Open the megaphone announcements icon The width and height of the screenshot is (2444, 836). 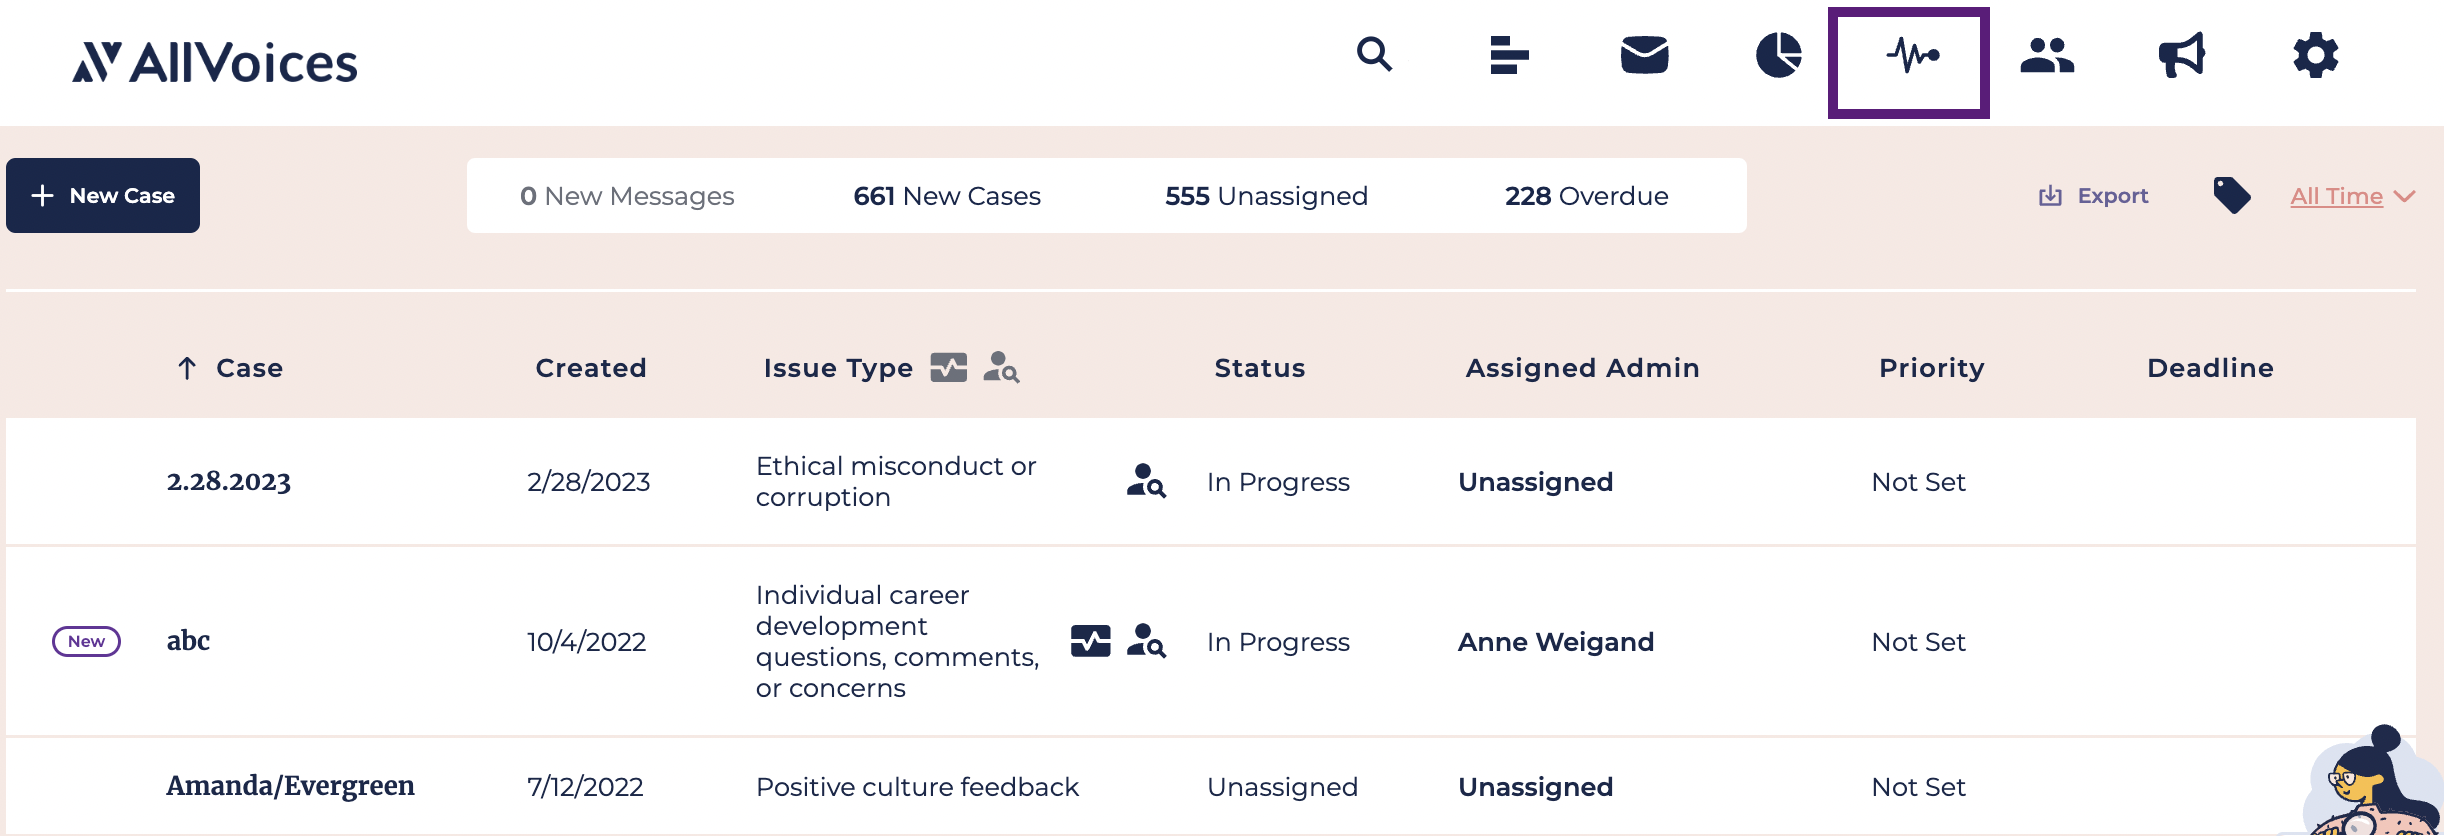coord(2181,55)
